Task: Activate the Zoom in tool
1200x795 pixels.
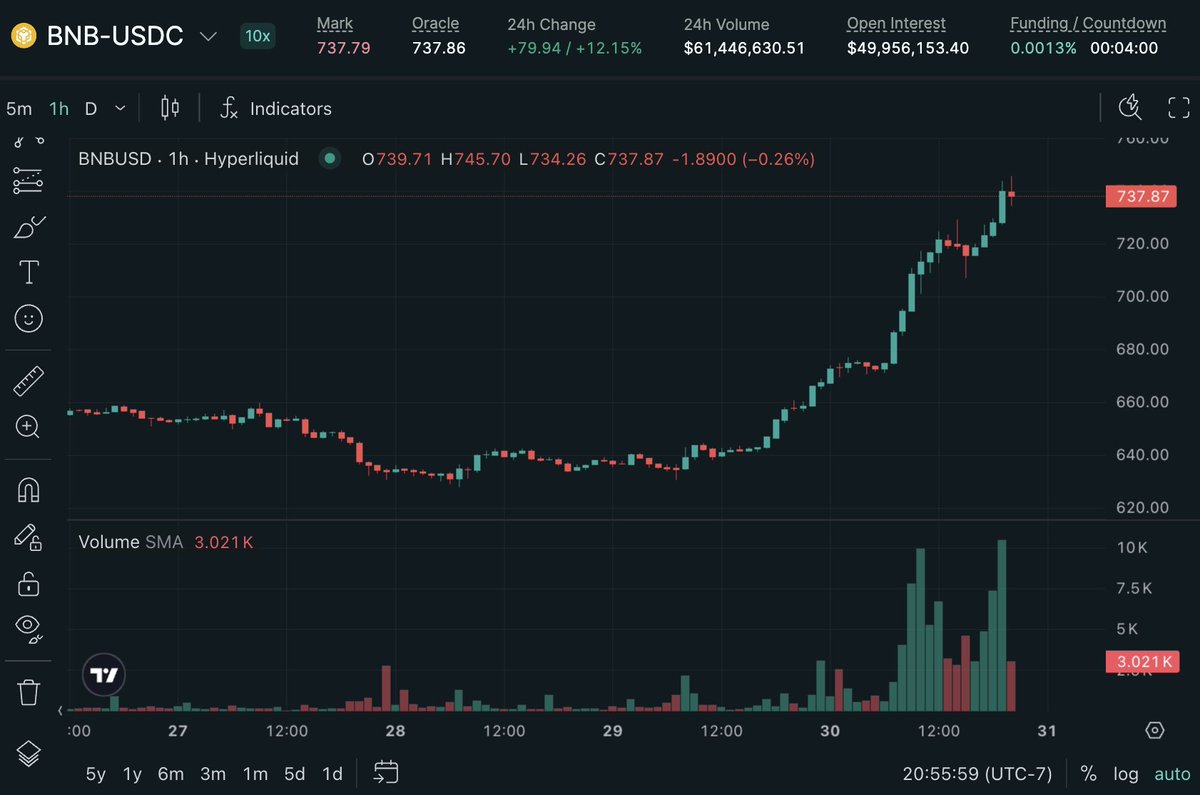Action: (x=28, y=427)
